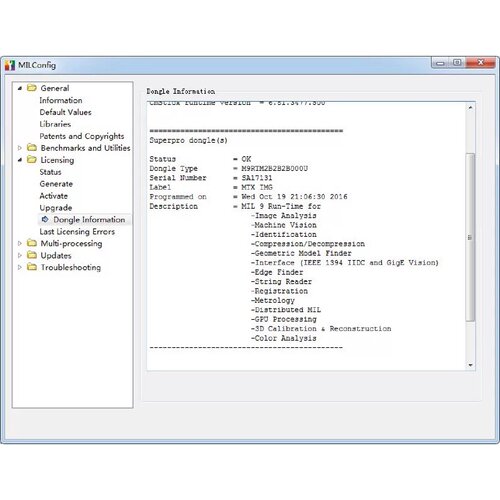Open Last Licensing Errors page

pyautogui.click(x=77, y=231)
